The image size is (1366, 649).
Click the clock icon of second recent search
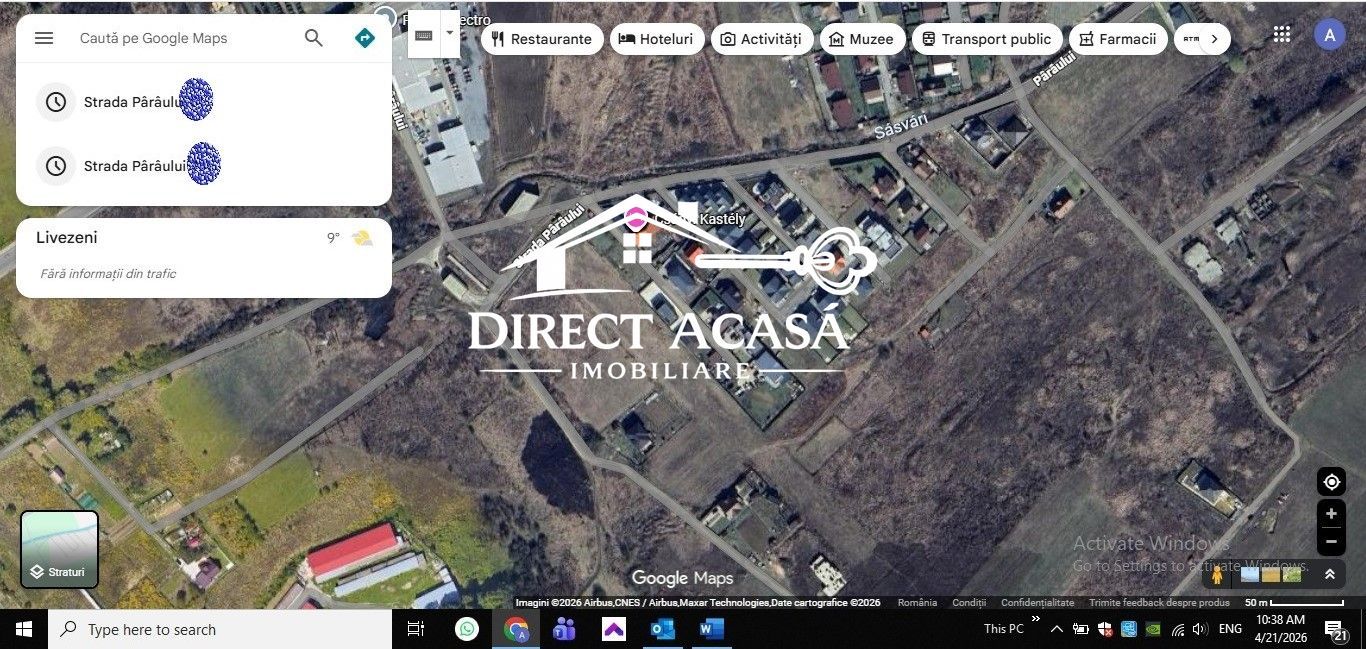56,166
